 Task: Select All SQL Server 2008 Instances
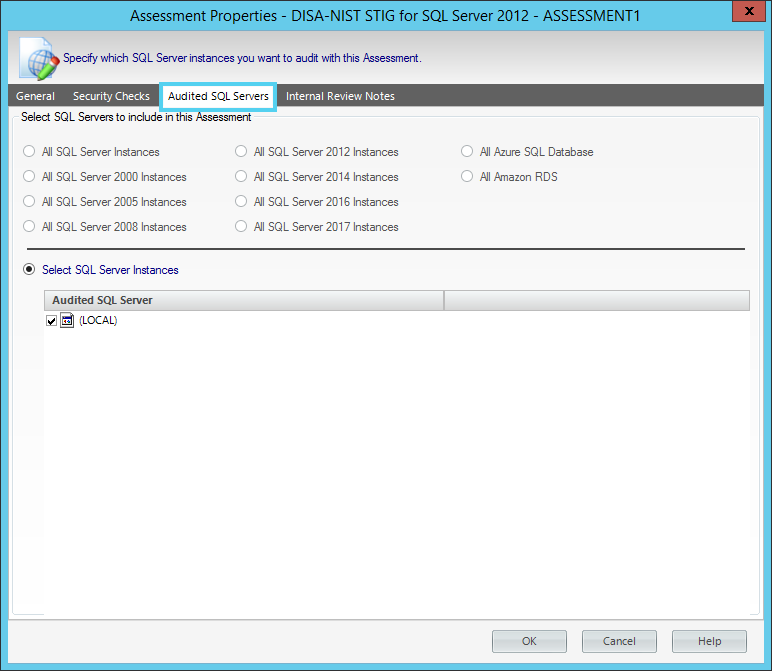[x=29, y=226]
